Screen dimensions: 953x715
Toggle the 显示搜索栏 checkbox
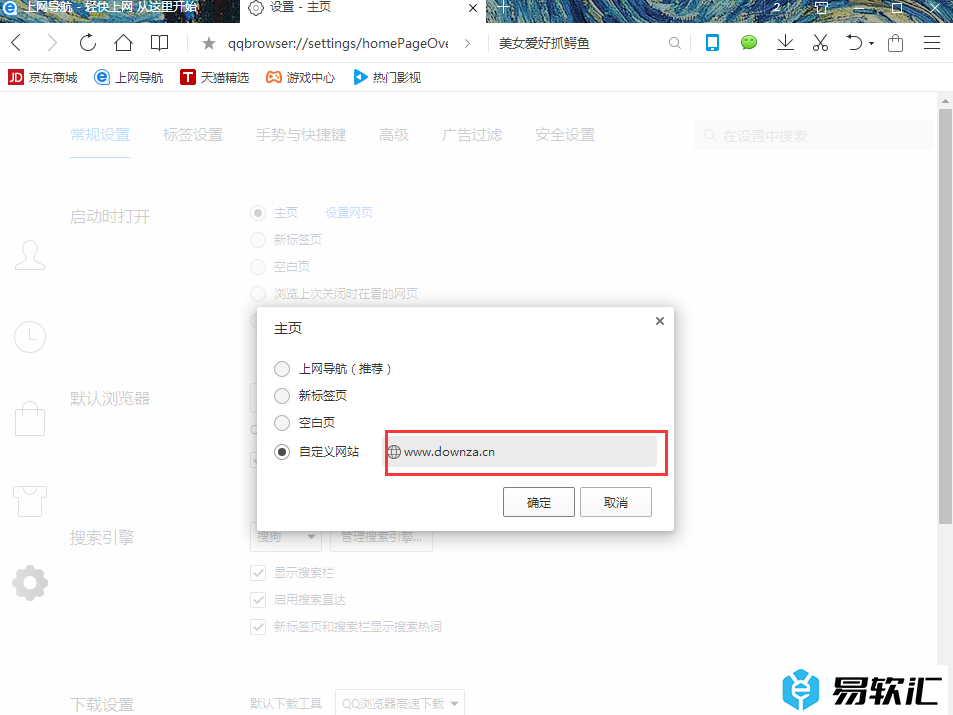(258, 573)
